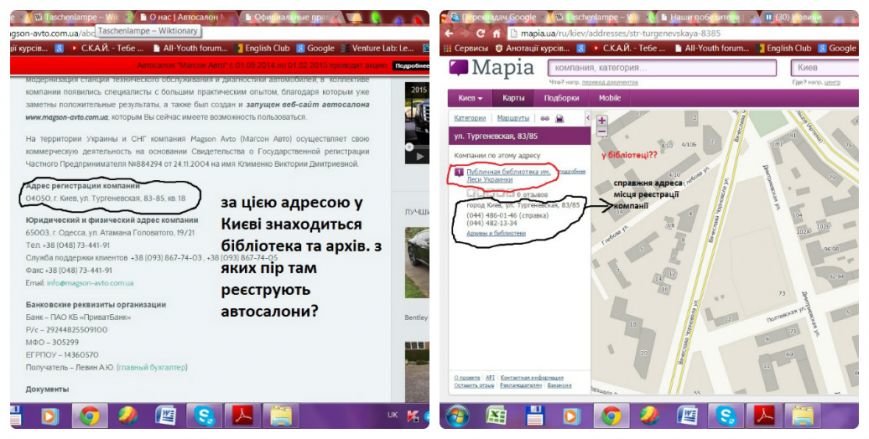Click the company search field 'компания, категория'

[x=662, y=68]
